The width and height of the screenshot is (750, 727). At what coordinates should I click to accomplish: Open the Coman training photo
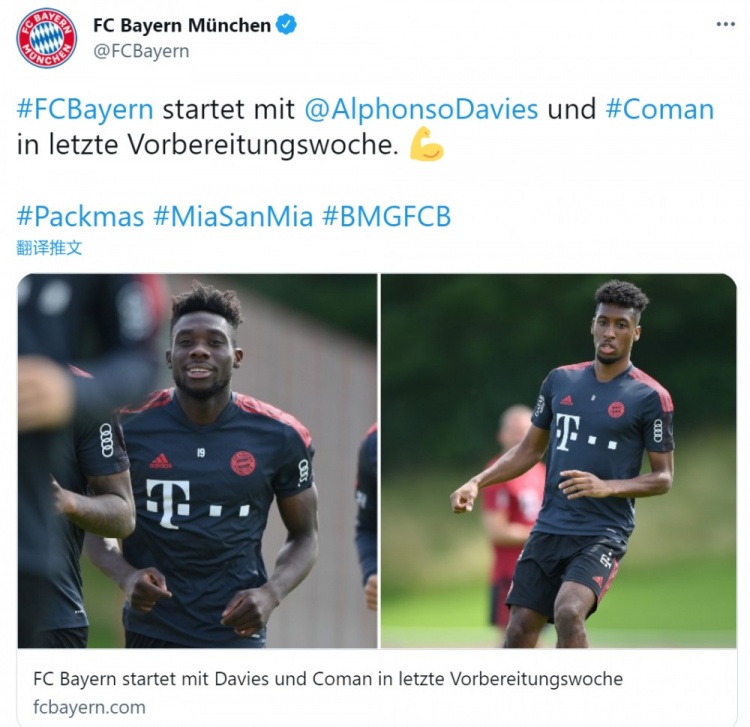tap(558, 461)
